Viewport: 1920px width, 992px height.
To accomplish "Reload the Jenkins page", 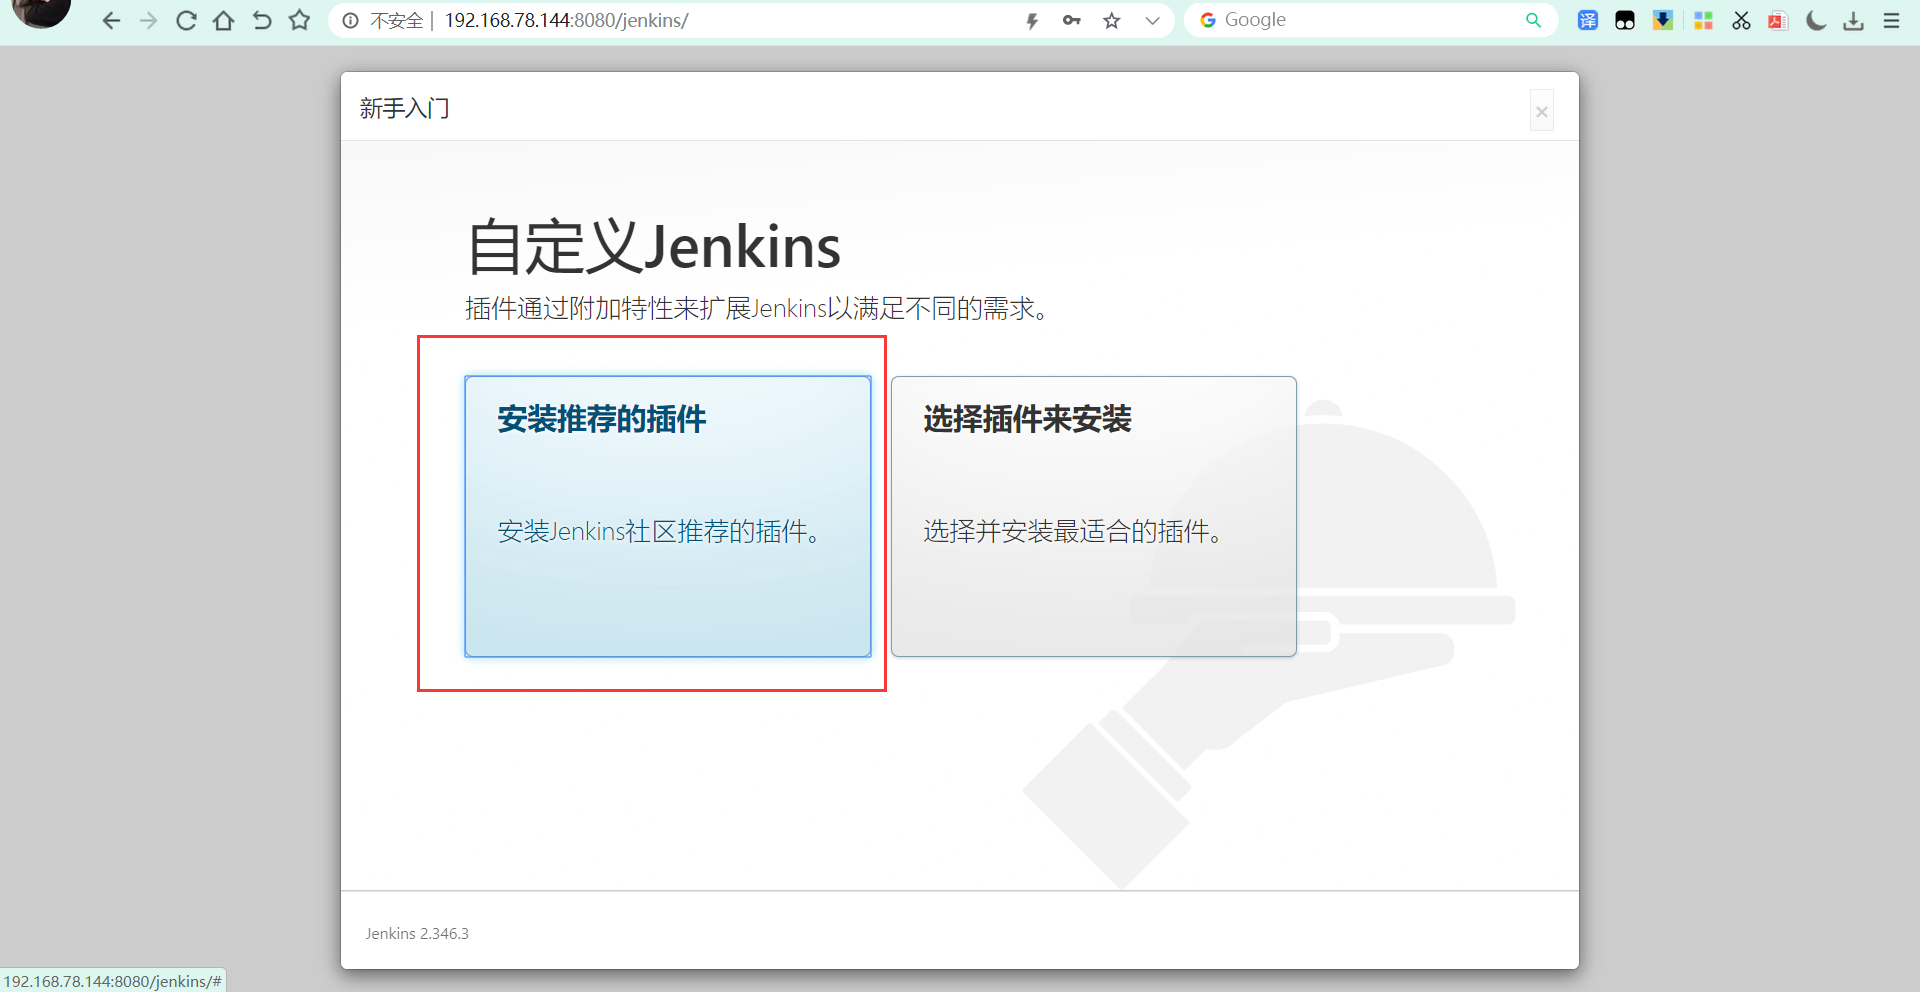I will tap(186, 21).
